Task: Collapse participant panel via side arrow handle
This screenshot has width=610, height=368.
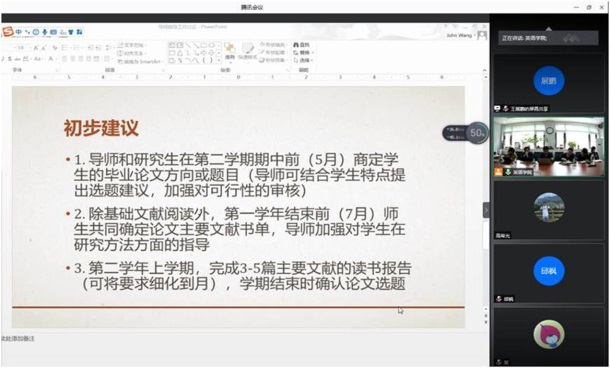Action: pyautogui.click(x=486, y=210)
